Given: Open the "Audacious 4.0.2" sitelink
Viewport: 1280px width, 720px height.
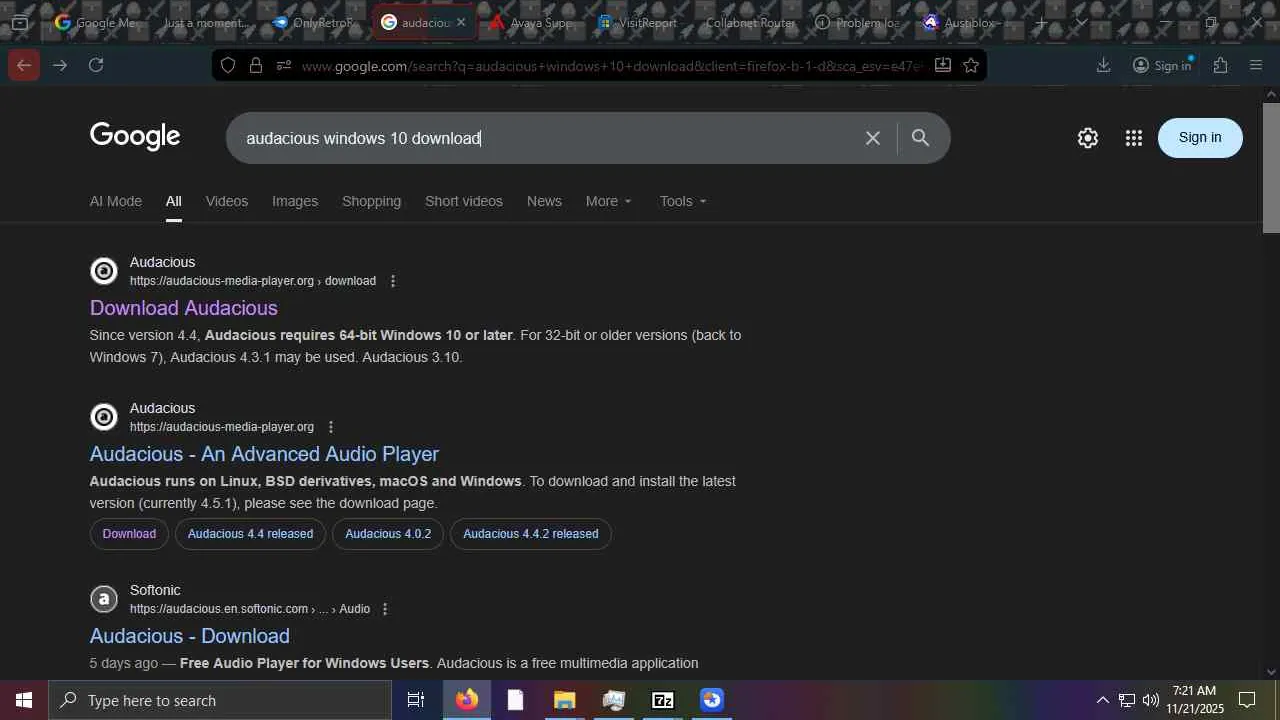Looking at the screenshot, I should tap(388, 534).
